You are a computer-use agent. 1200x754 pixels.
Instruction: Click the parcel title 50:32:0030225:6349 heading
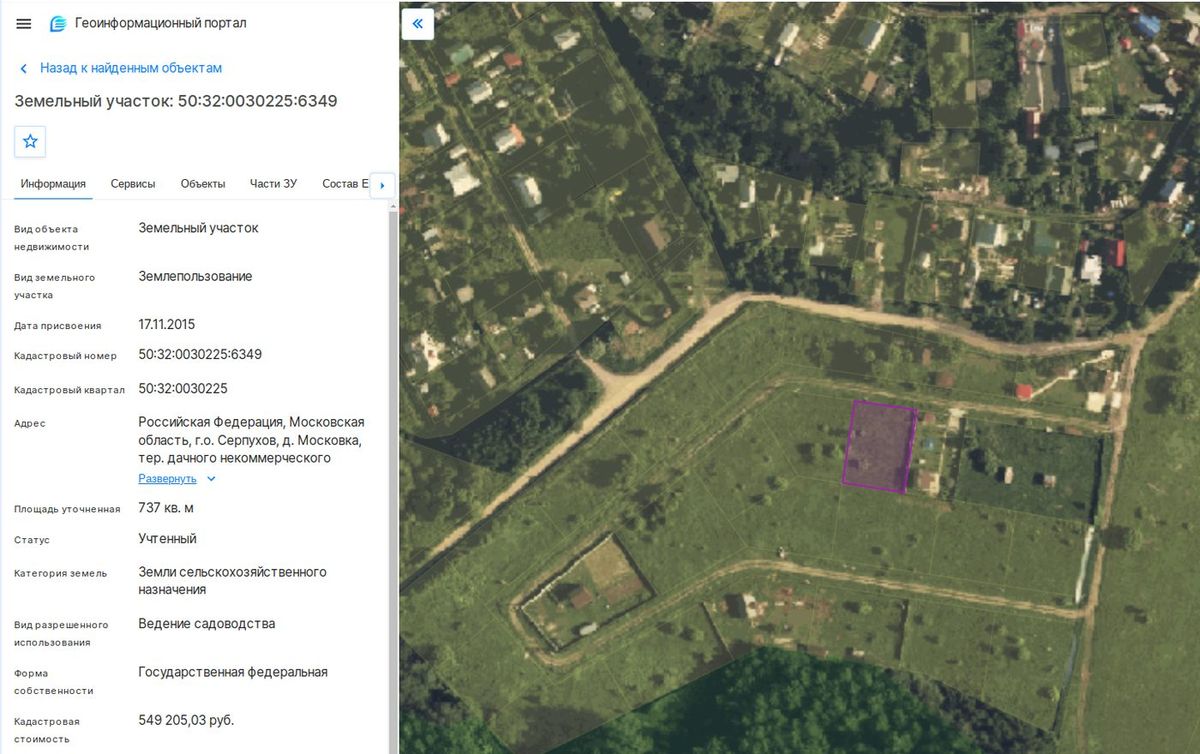(x=176, y=101)
